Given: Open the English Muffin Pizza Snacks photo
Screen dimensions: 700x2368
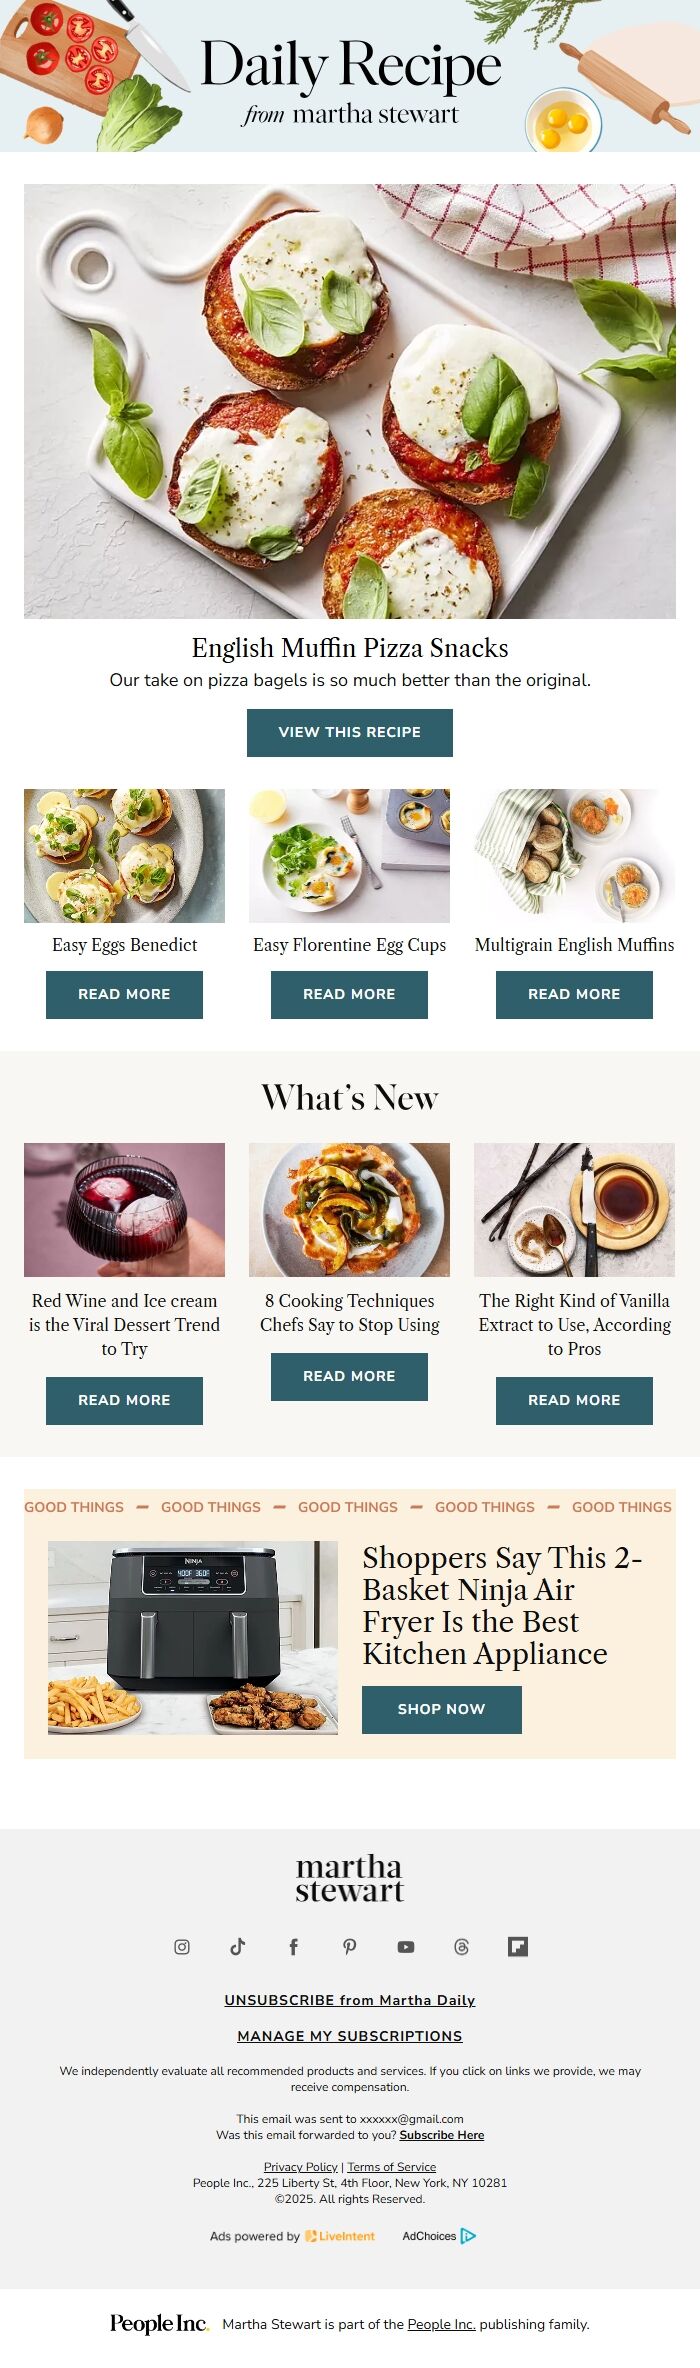Looking at the screenshot, I should pos(350,401).
